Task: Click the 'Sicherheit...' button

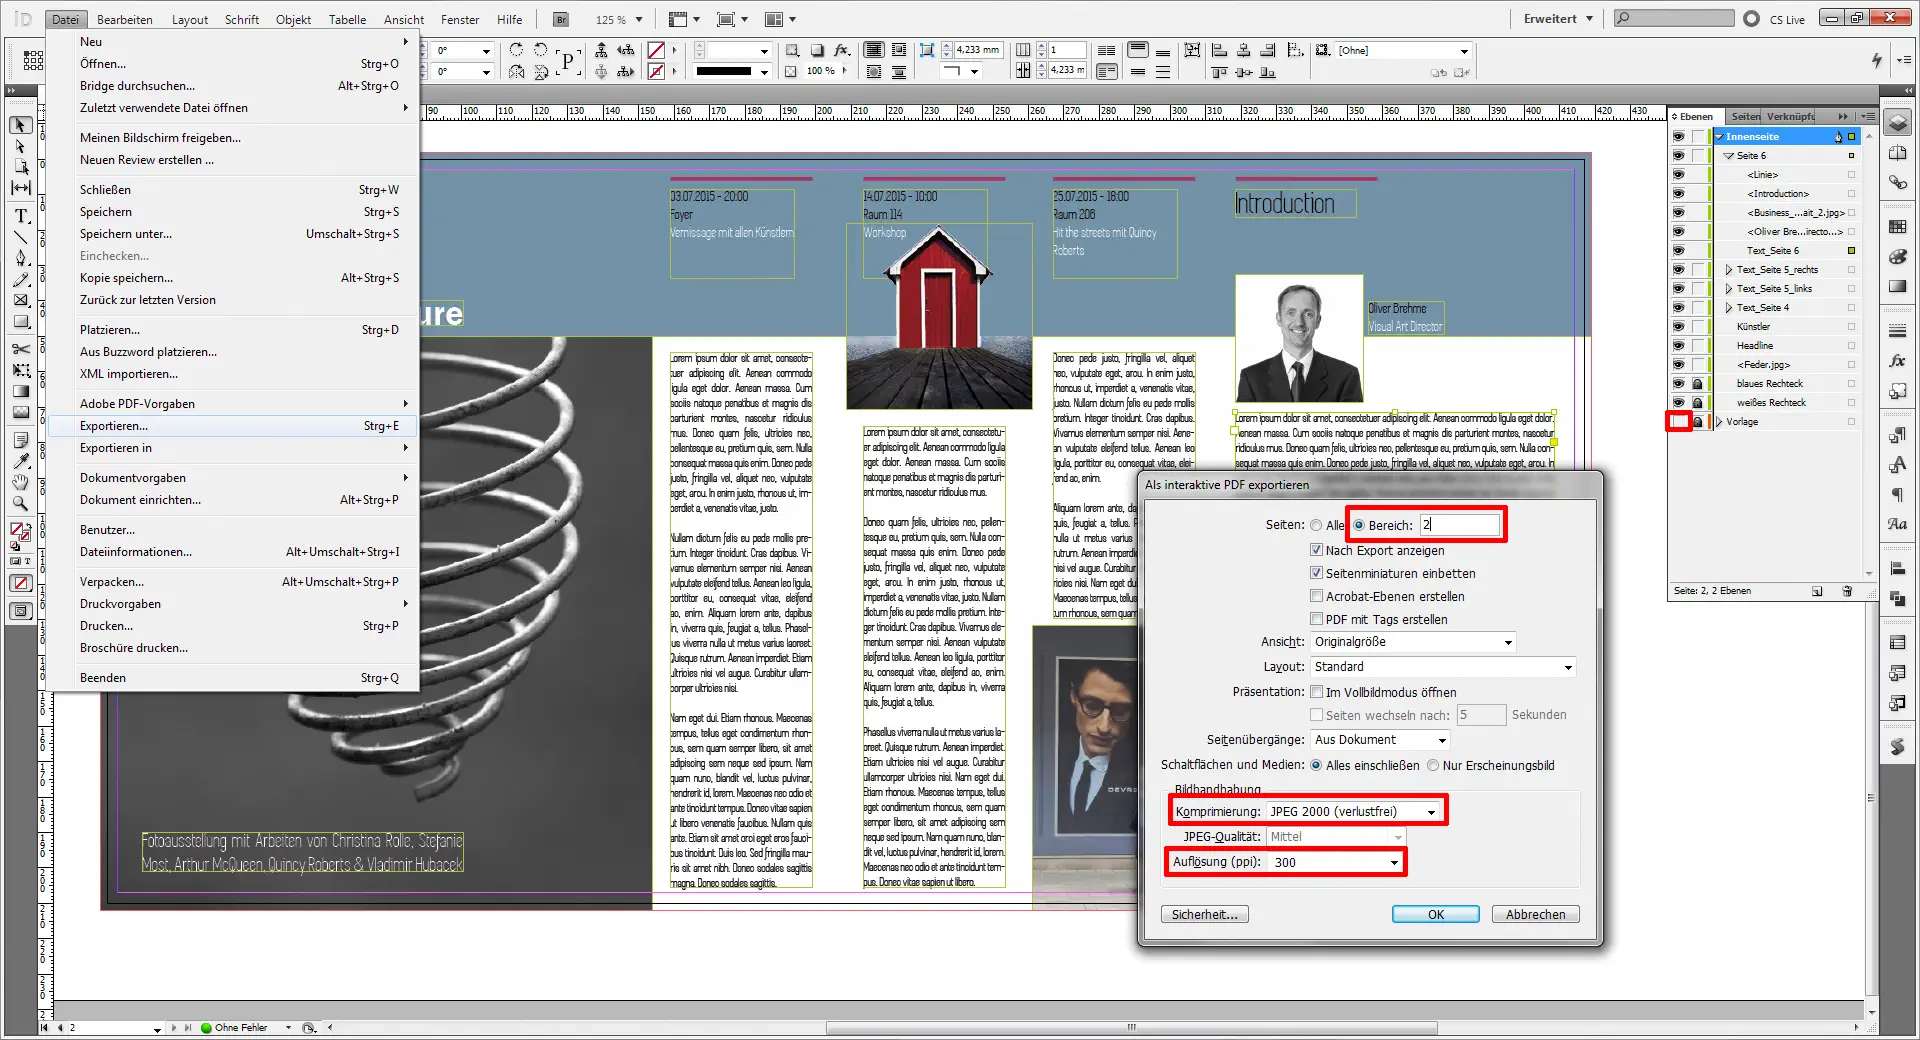Action: (x=1204, y=915)
